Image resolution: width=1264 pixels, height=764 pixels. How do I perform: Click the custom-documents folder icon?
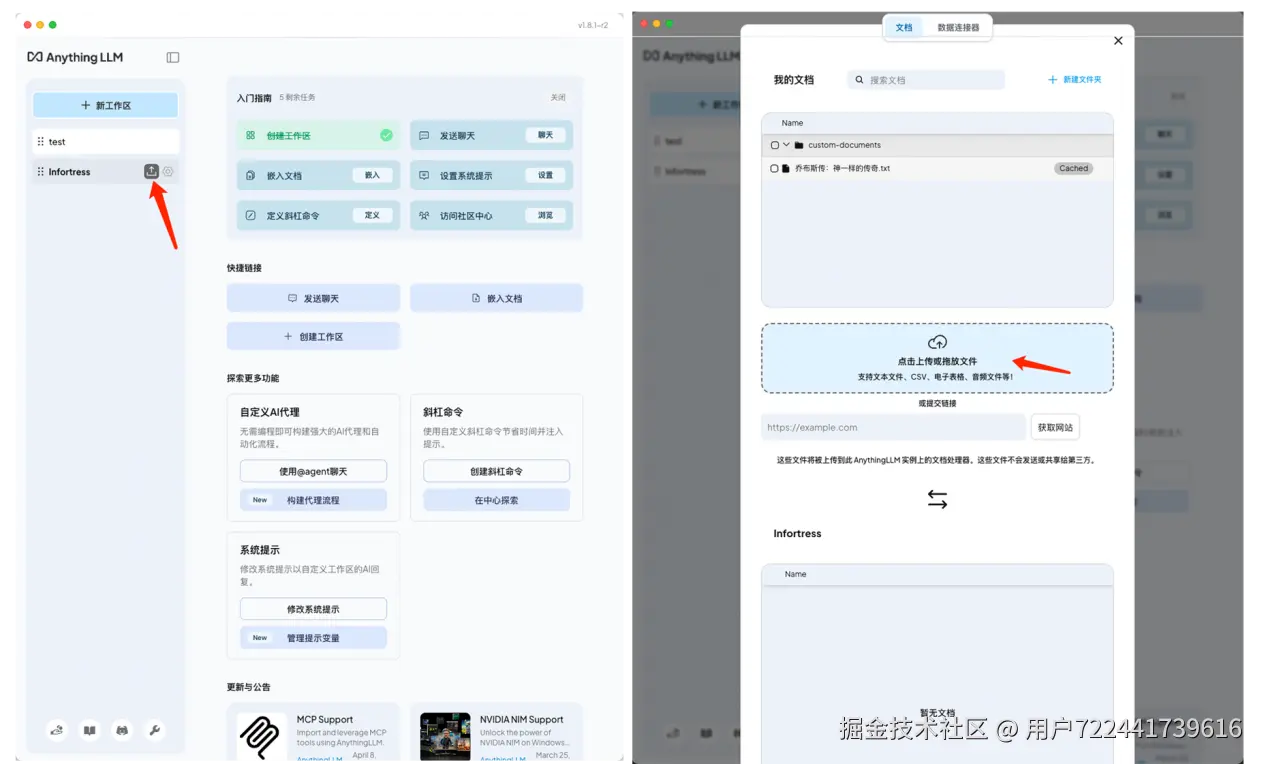799,145
